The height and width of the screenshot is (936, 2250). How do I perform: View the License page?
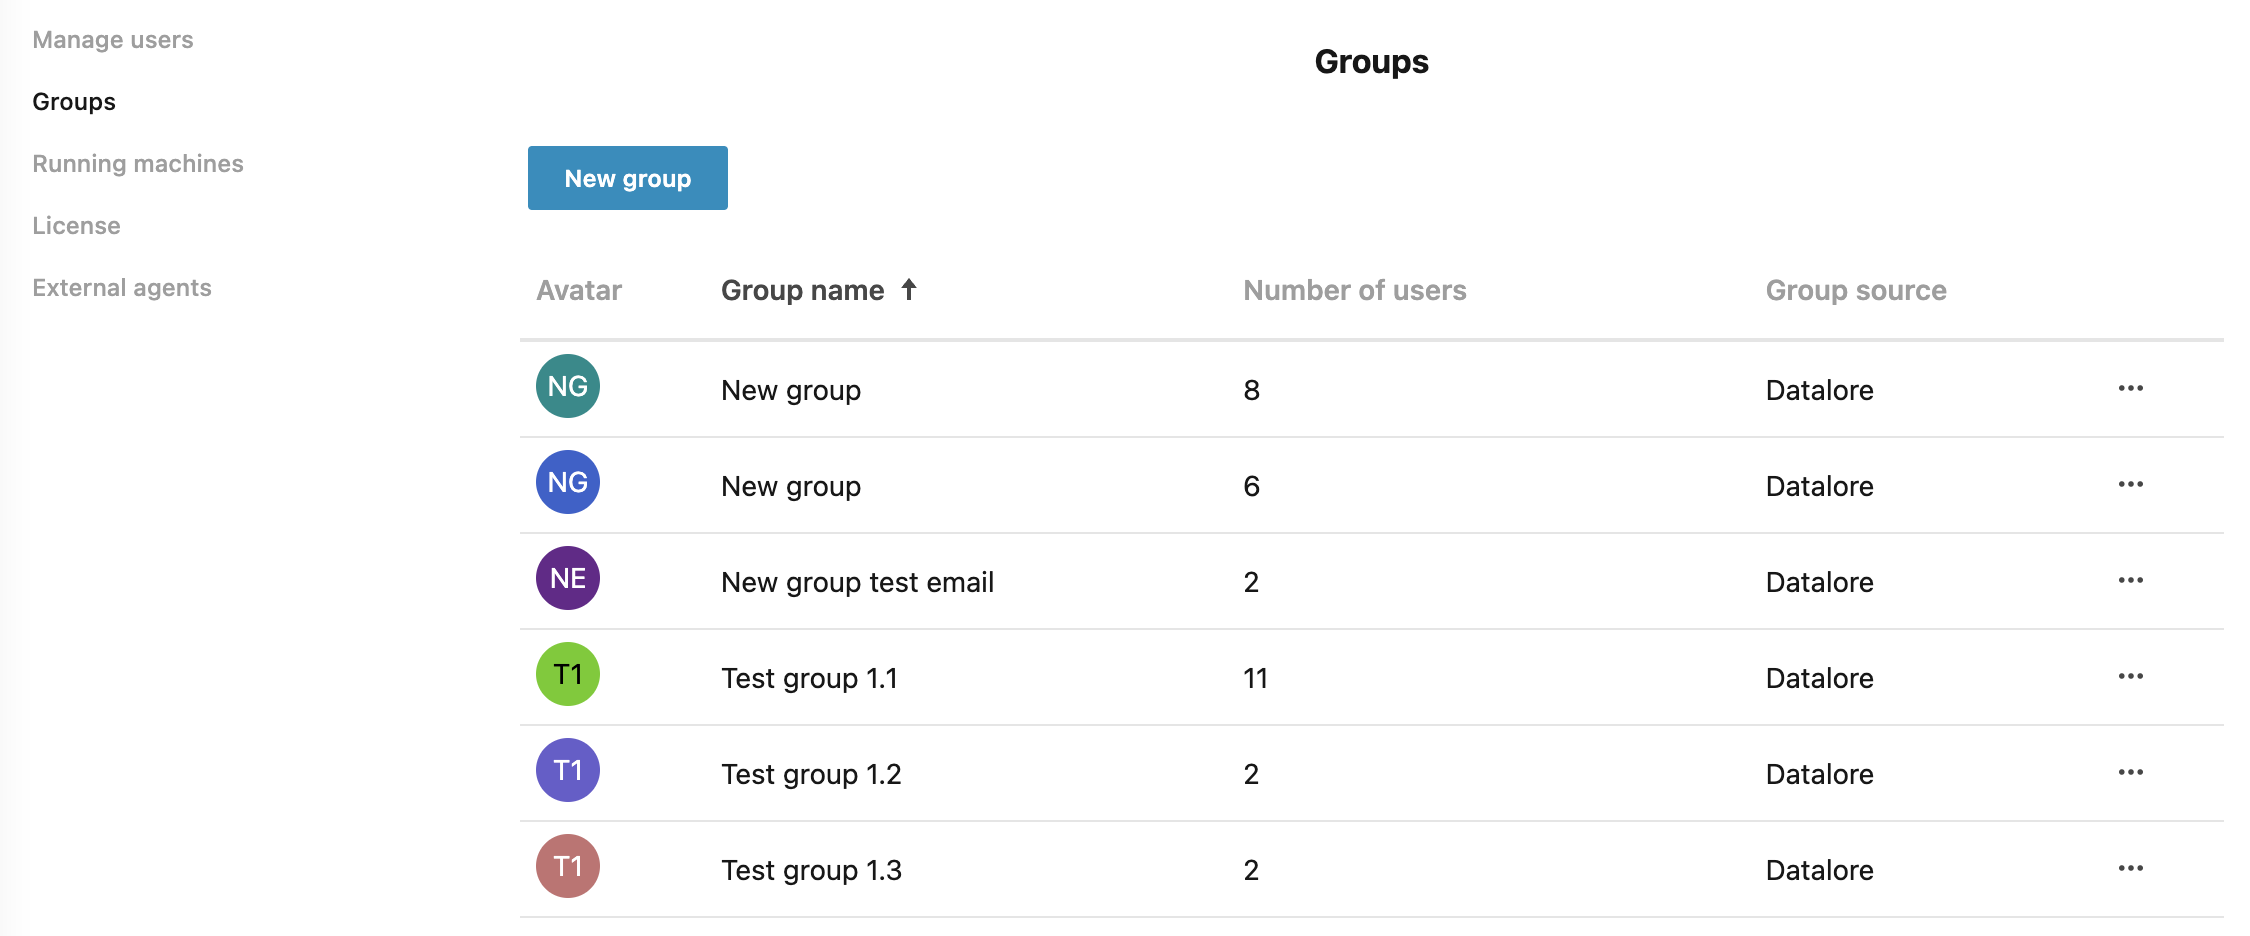(76, 225)
